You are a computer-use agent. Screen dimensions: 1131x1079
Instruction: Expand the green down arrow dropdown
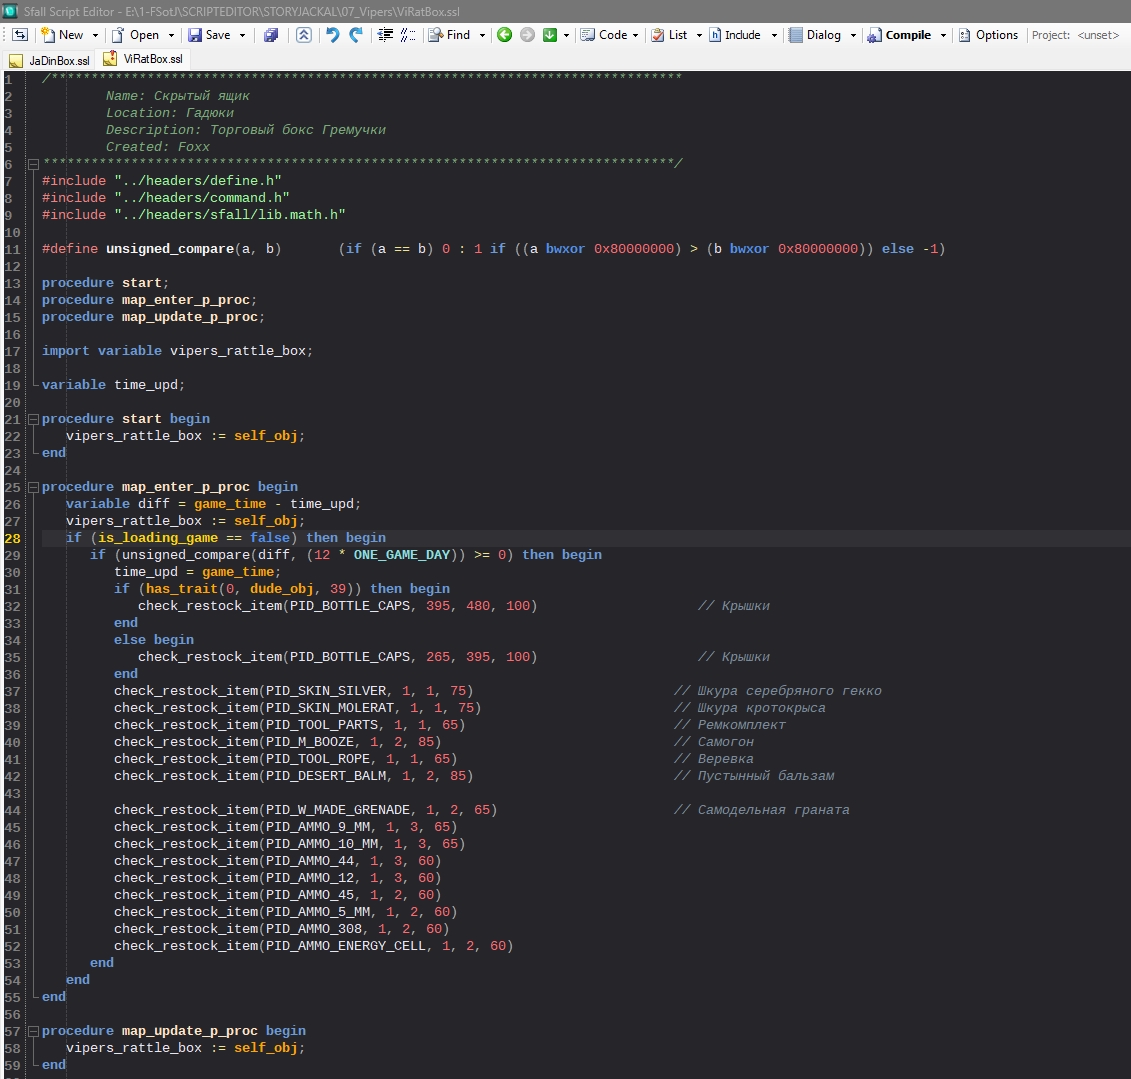pos(566,35)
